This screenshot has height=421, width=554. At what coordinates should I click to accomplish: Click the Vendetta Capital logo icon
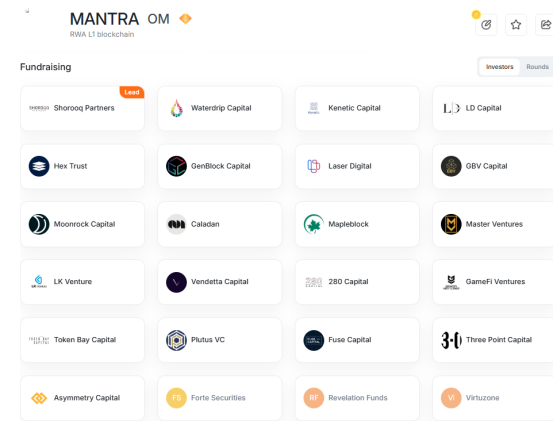[x=176, y=282]
